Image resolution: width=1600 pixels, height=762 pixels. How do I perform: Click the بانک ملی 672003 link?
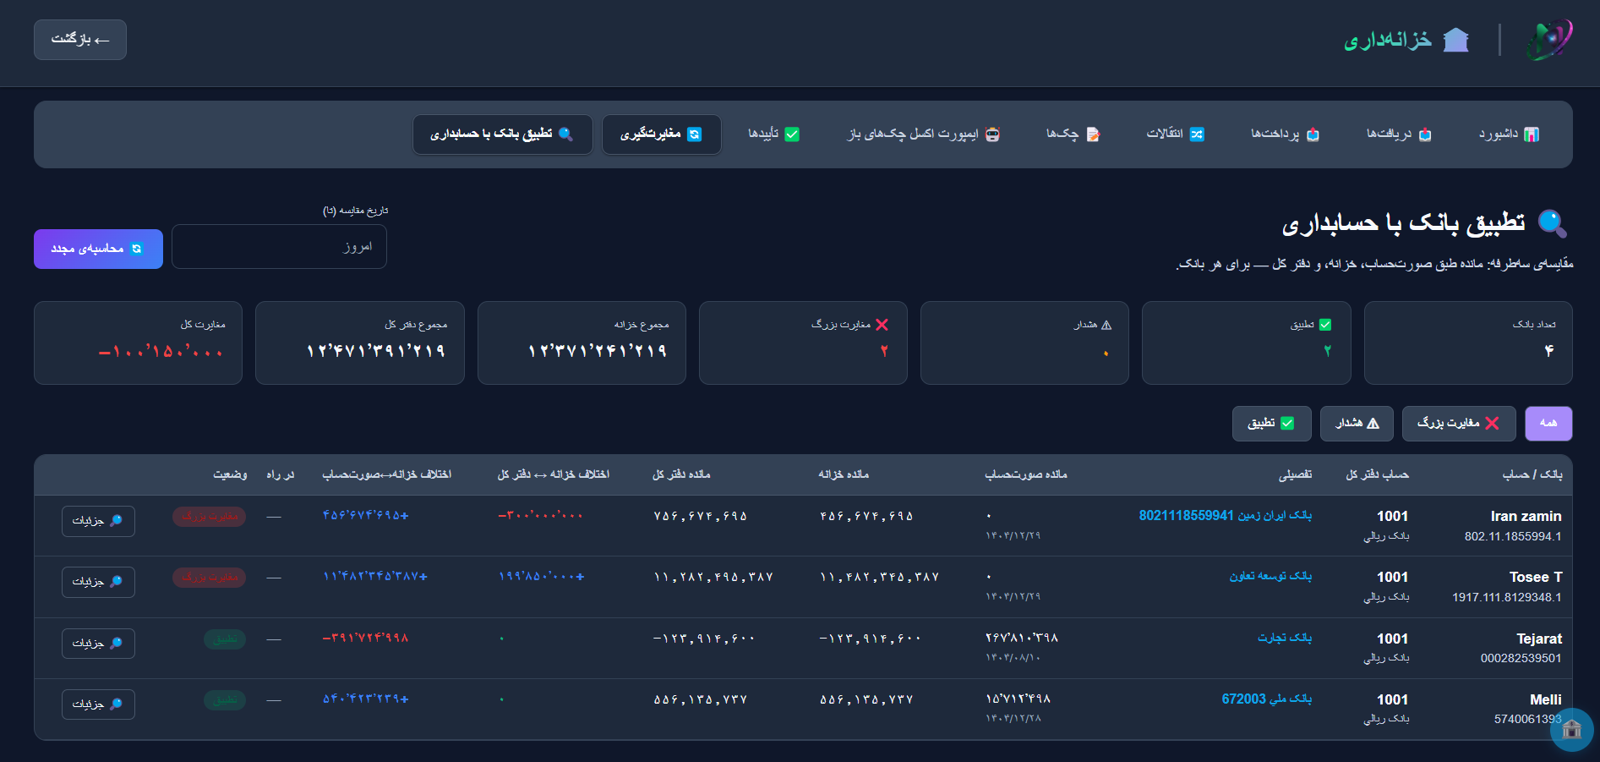click(x=1266, y=699)
